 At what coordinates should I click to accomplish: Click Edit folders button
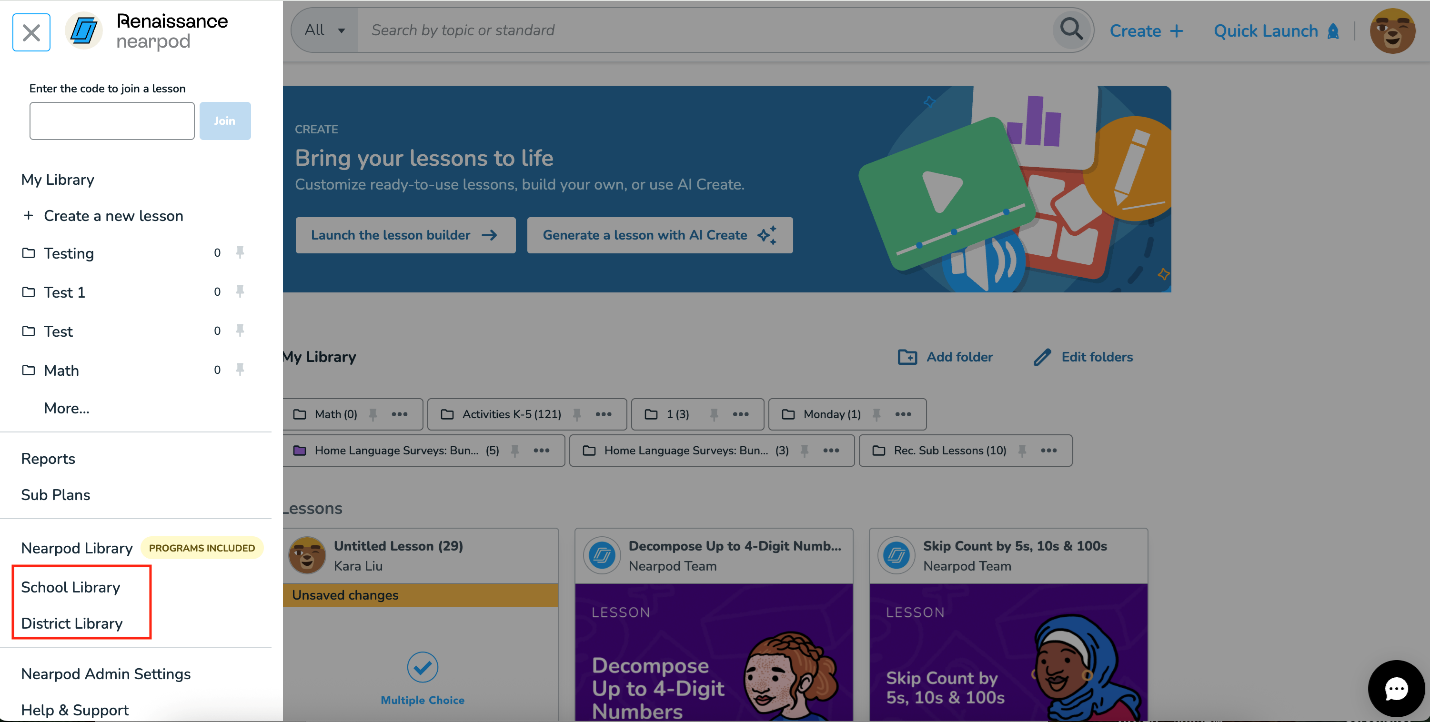click(1084, 357)
